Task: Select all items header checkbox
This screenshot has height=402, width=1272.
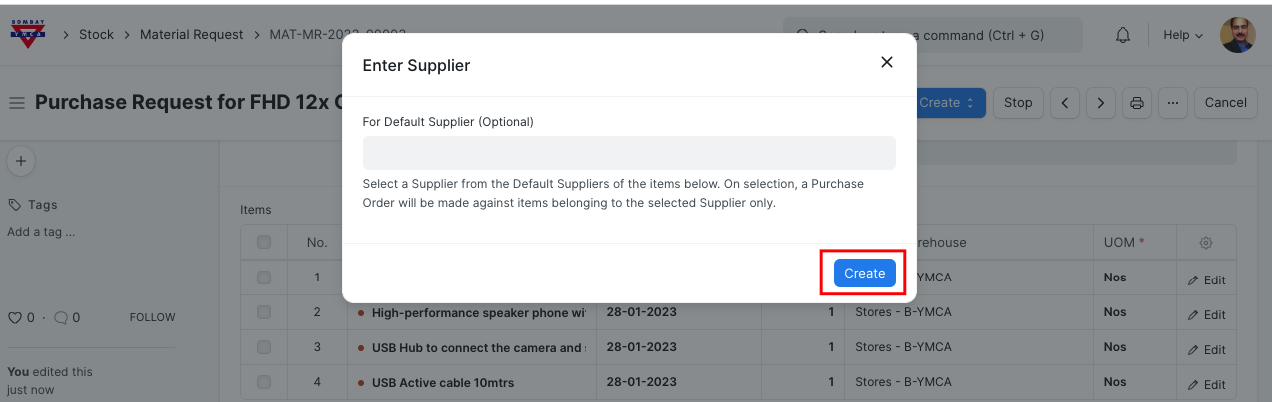Action: point(264,242)
